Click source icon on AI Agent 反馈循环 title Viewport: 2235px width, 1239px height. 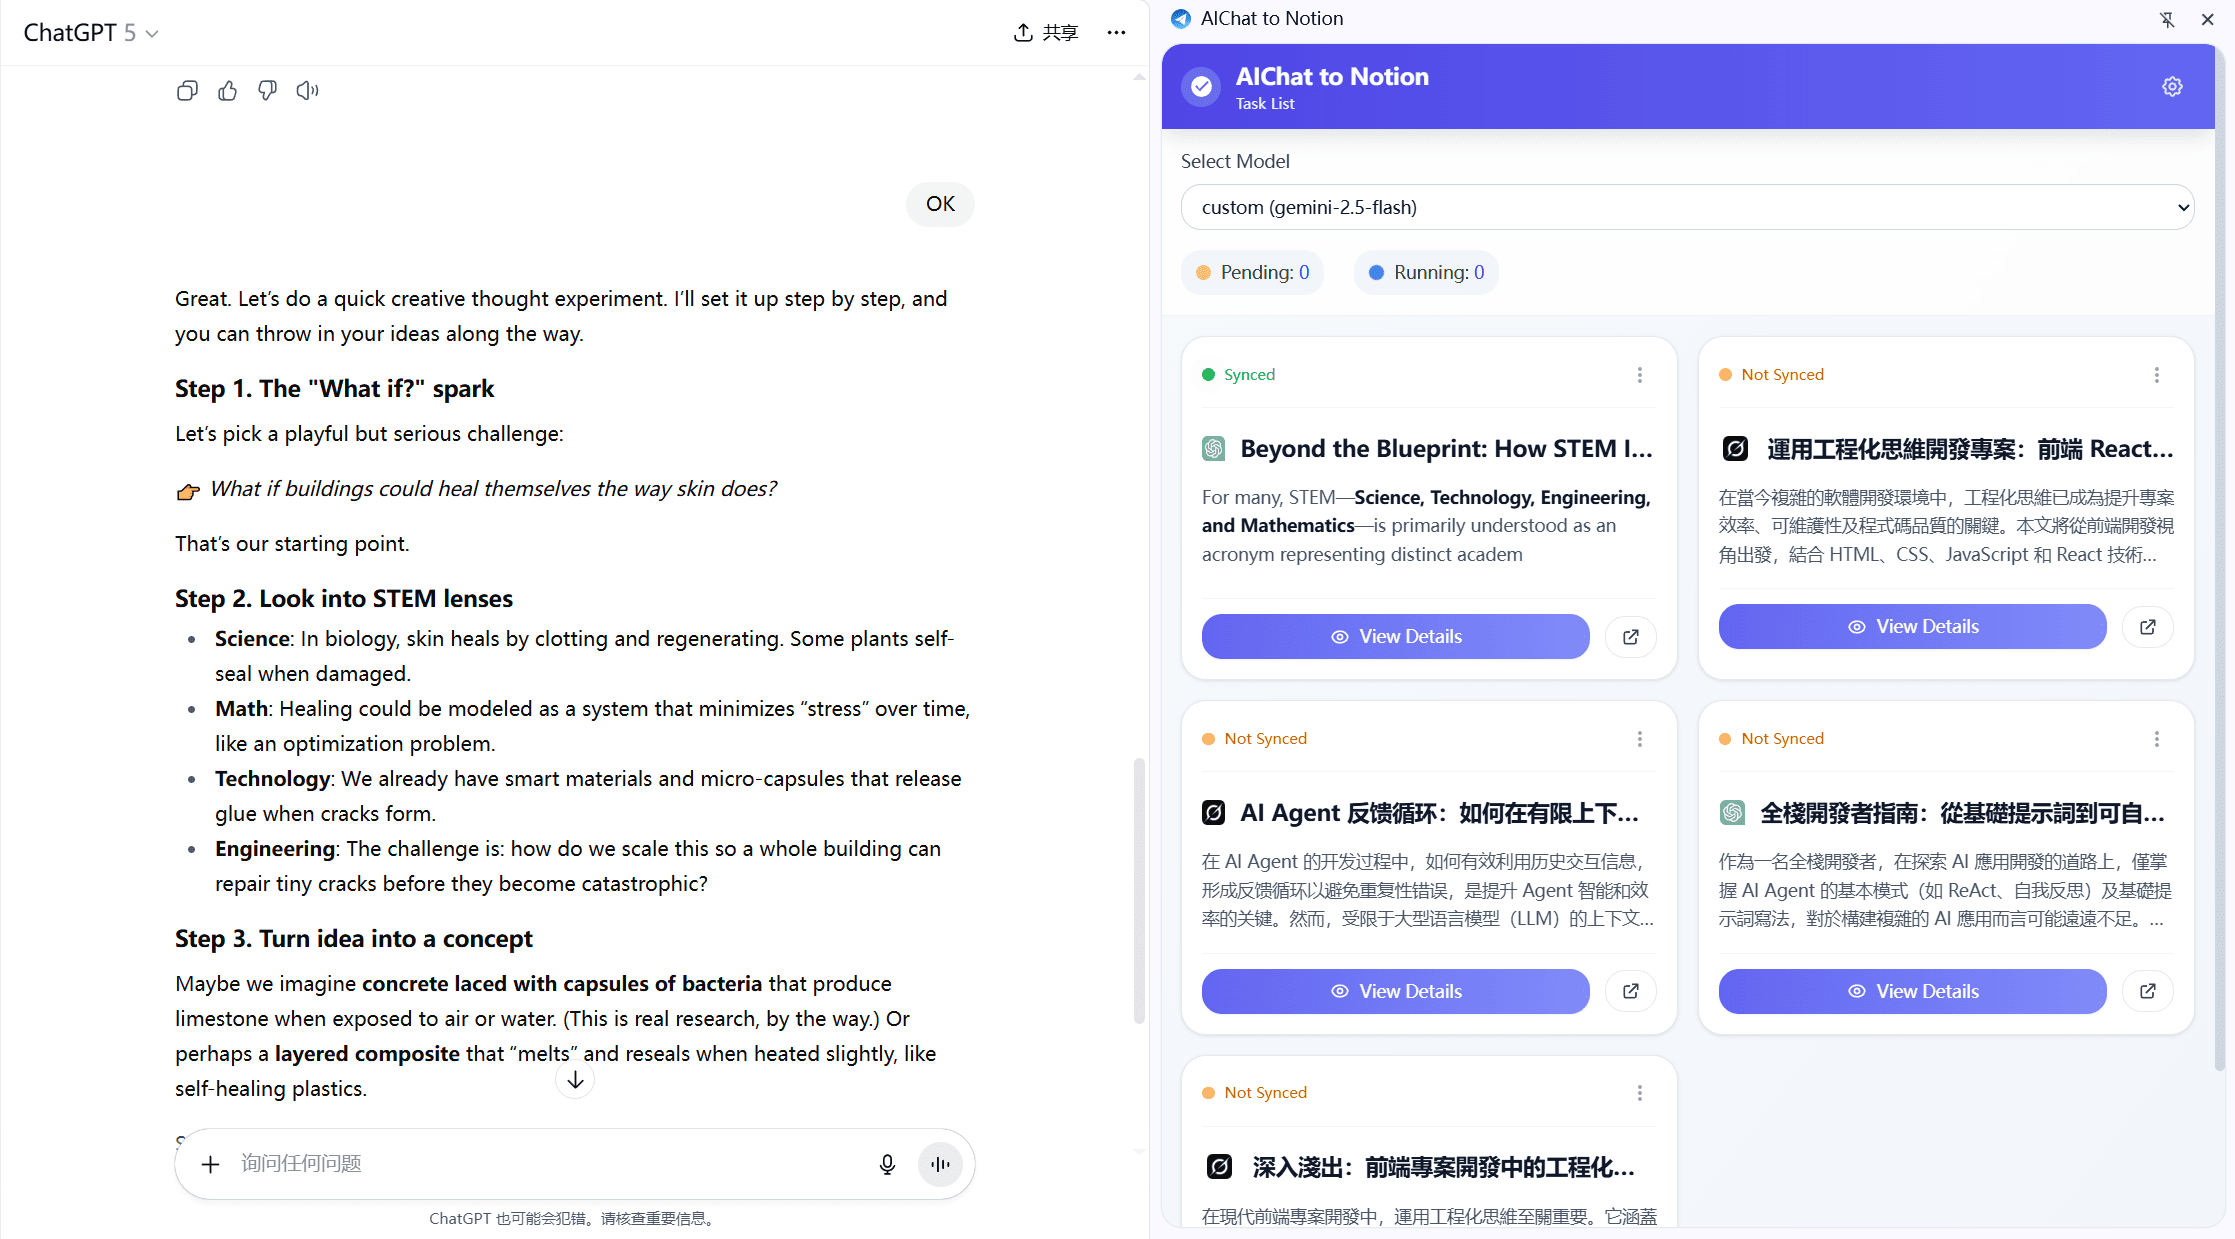click(x=1214, y=813)
